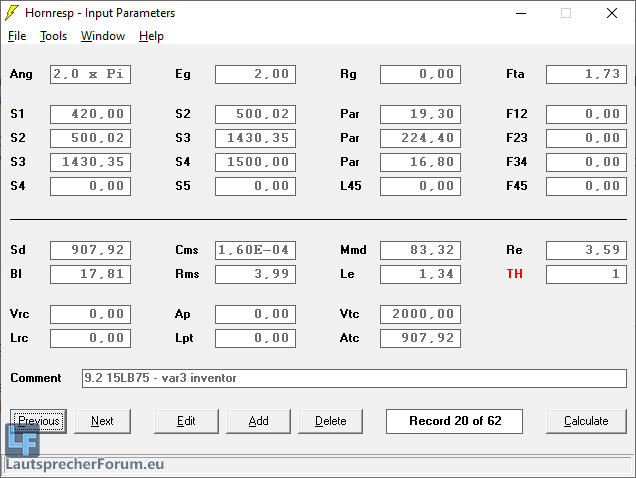Screen dimensions: 636x478
Task: Open the File menu
Action: pyautogui.click(x=17, y=36)
